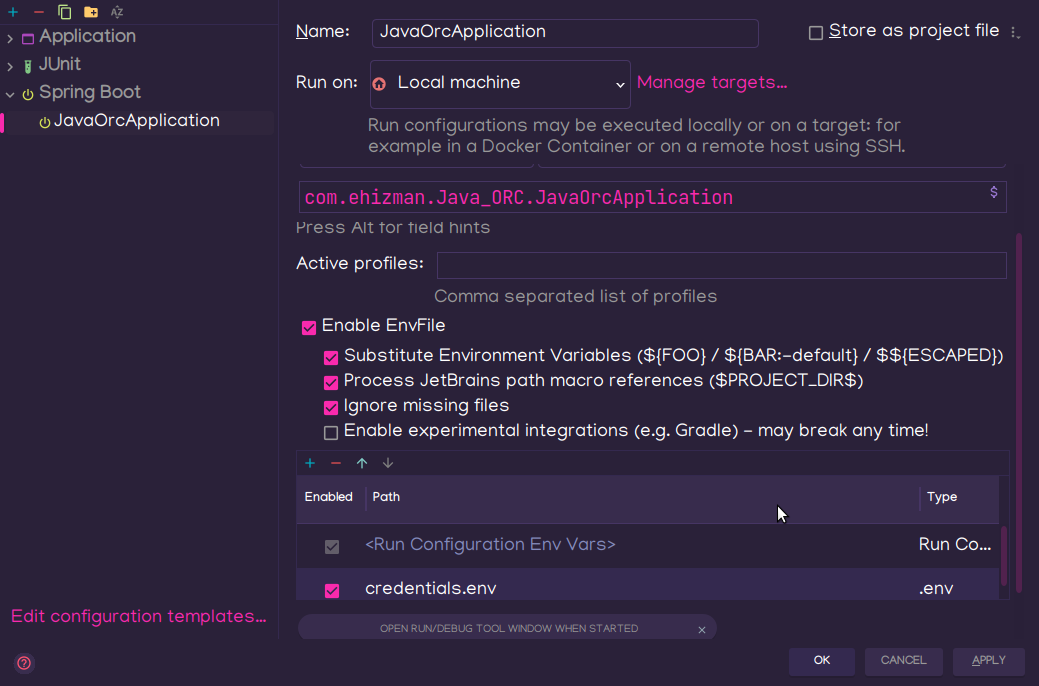Move configuration into new folder
The height and width of the screenshot is (686, 1039).
pos(91,12)
